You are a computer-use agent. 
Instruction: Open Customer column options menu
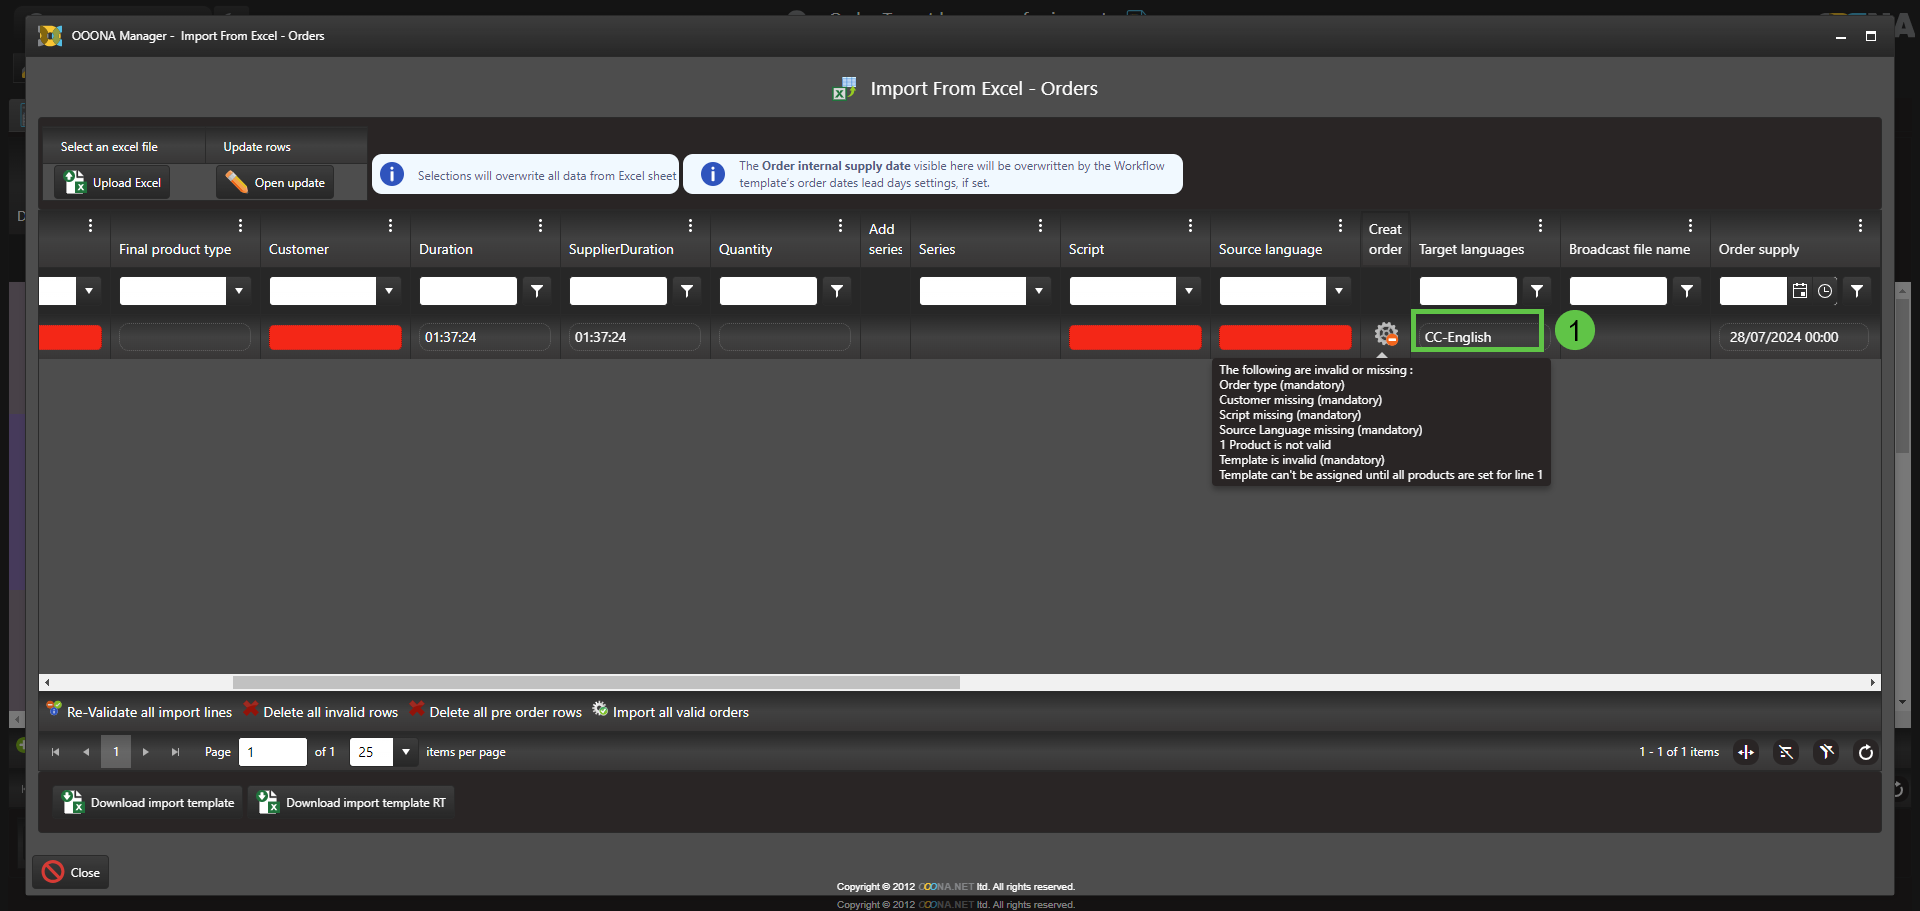pos(390,226)
